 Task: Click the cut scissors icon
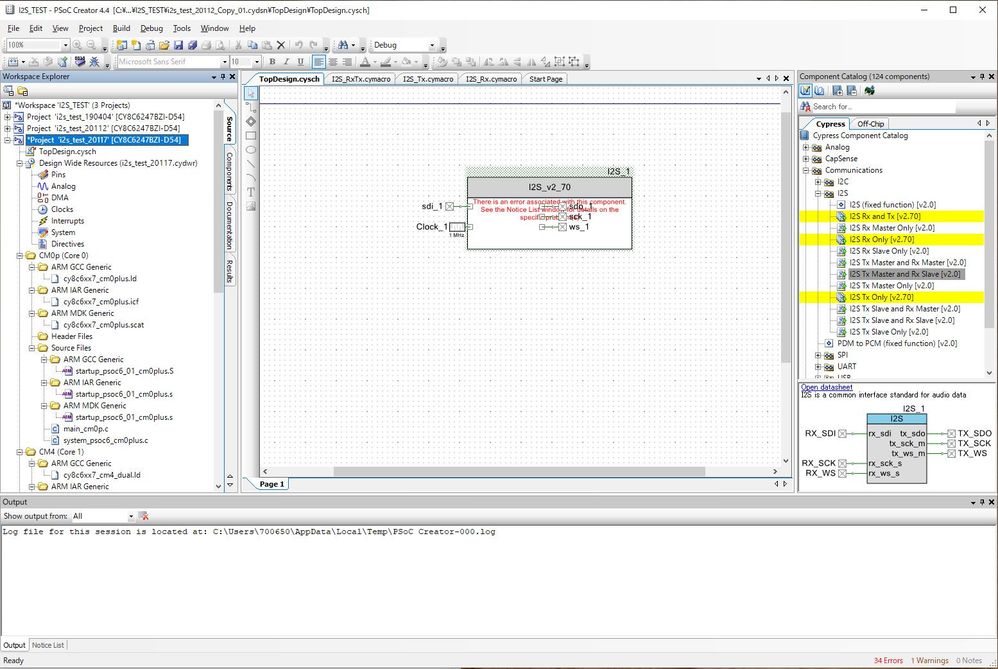[238, 45]
